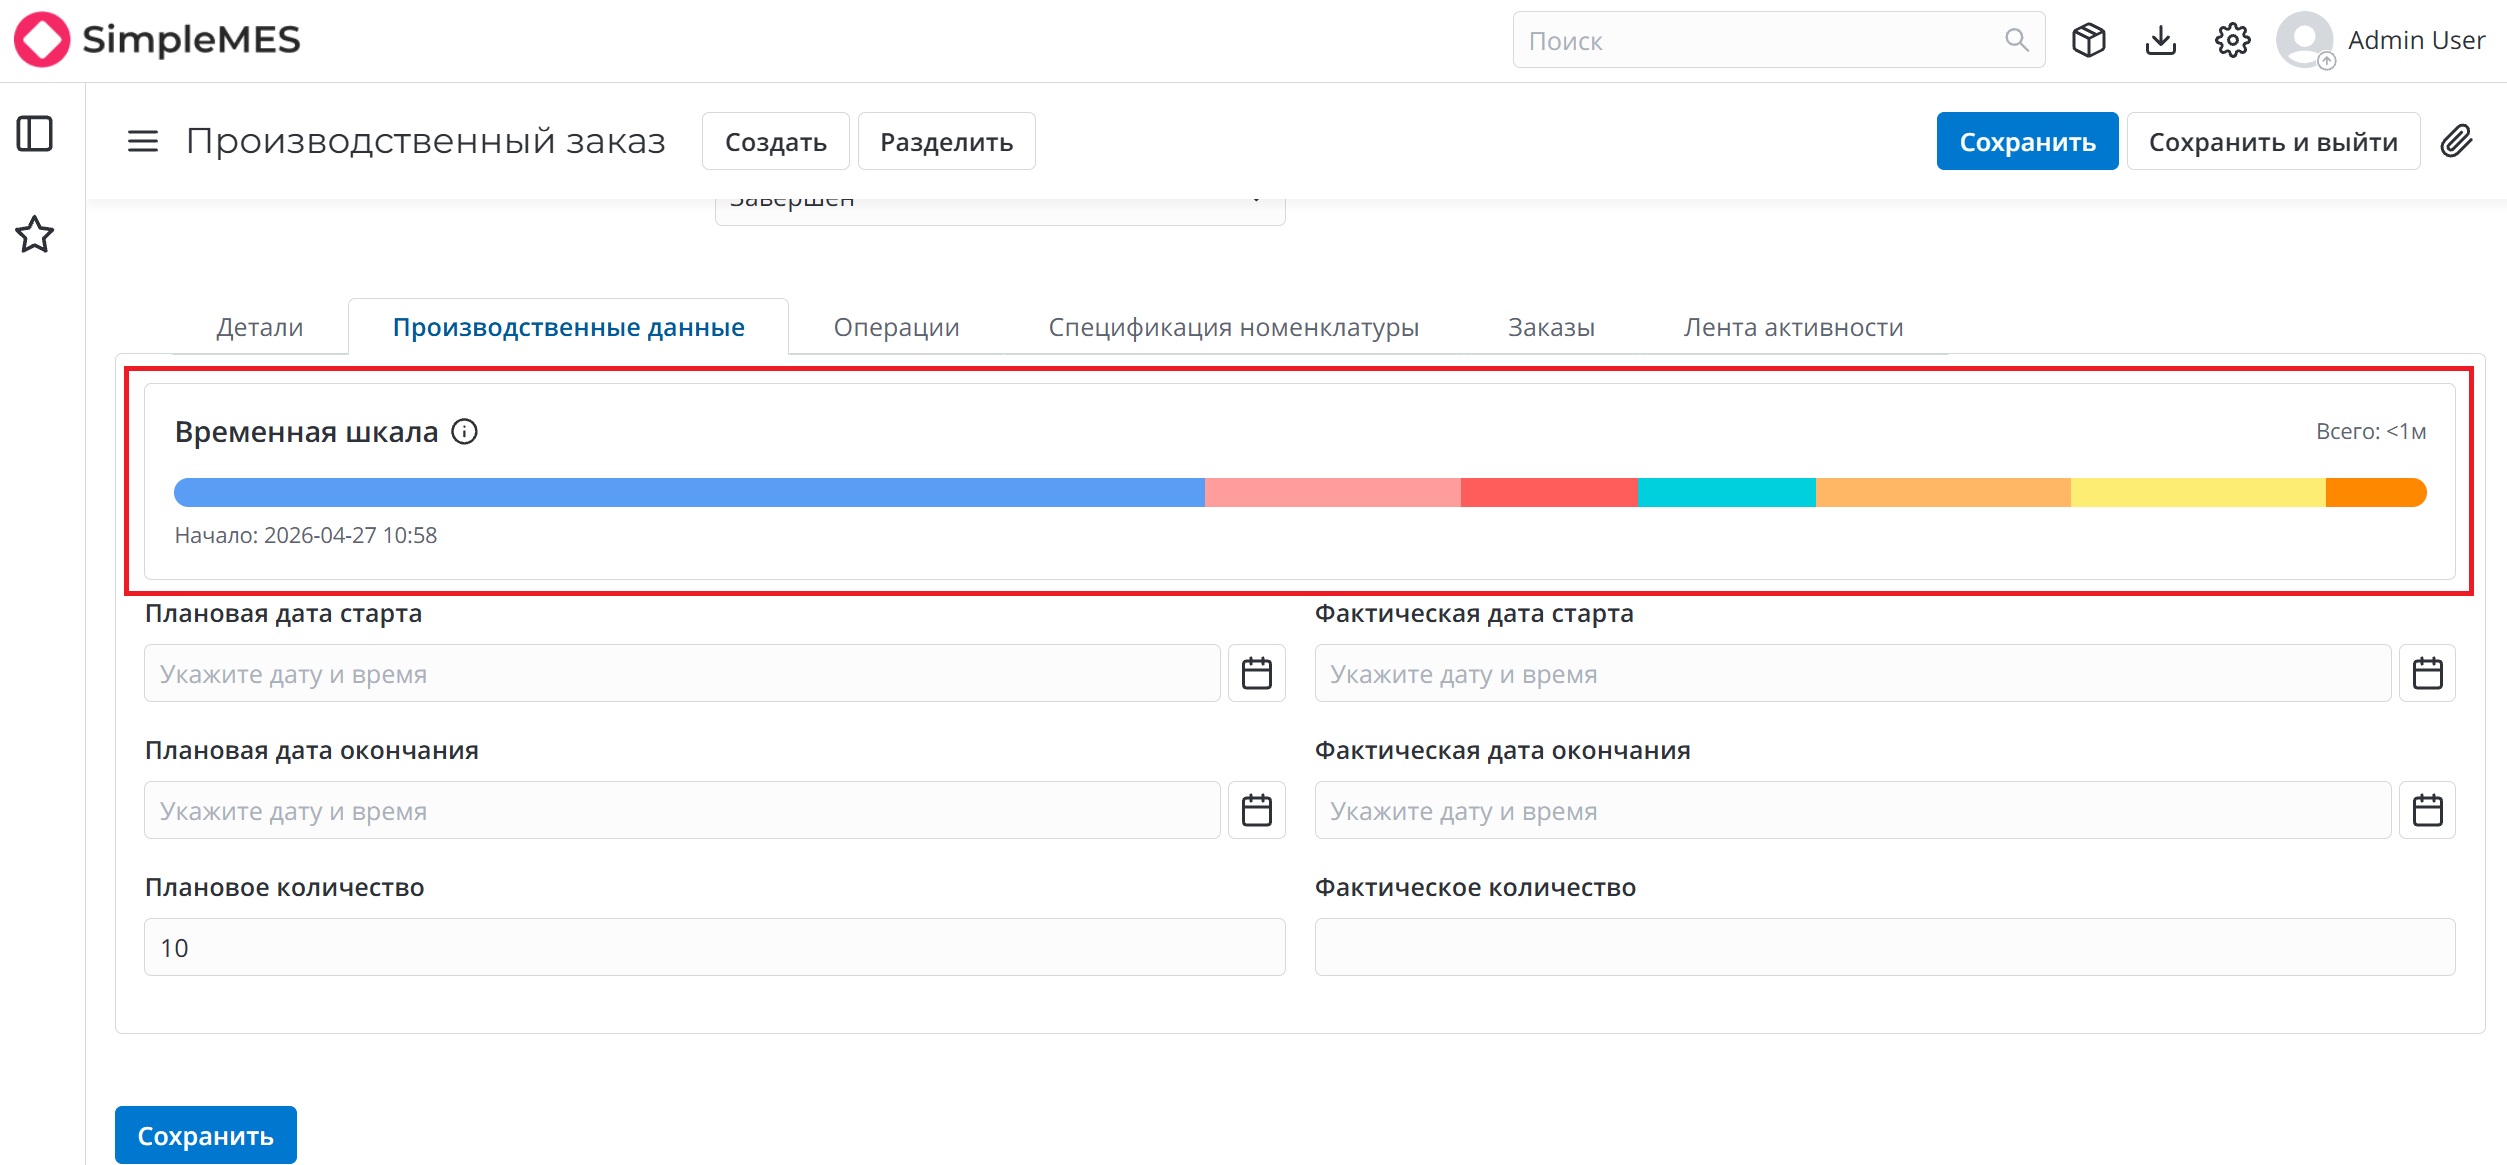Open the Лента активности tab
Viewport: 2507px width, 1165px height.
click(x=1793, y=327)
